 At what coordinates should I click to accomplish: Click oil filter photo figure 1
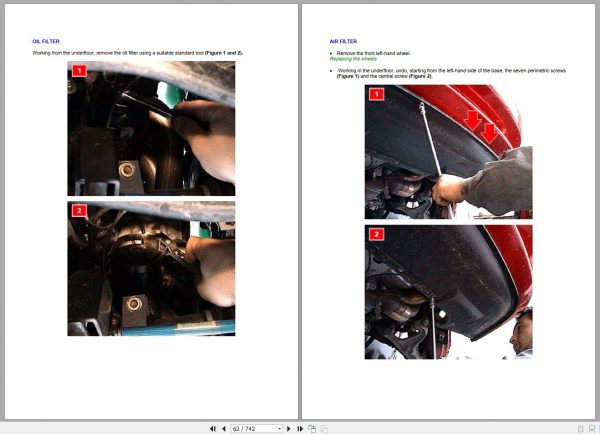151,129
